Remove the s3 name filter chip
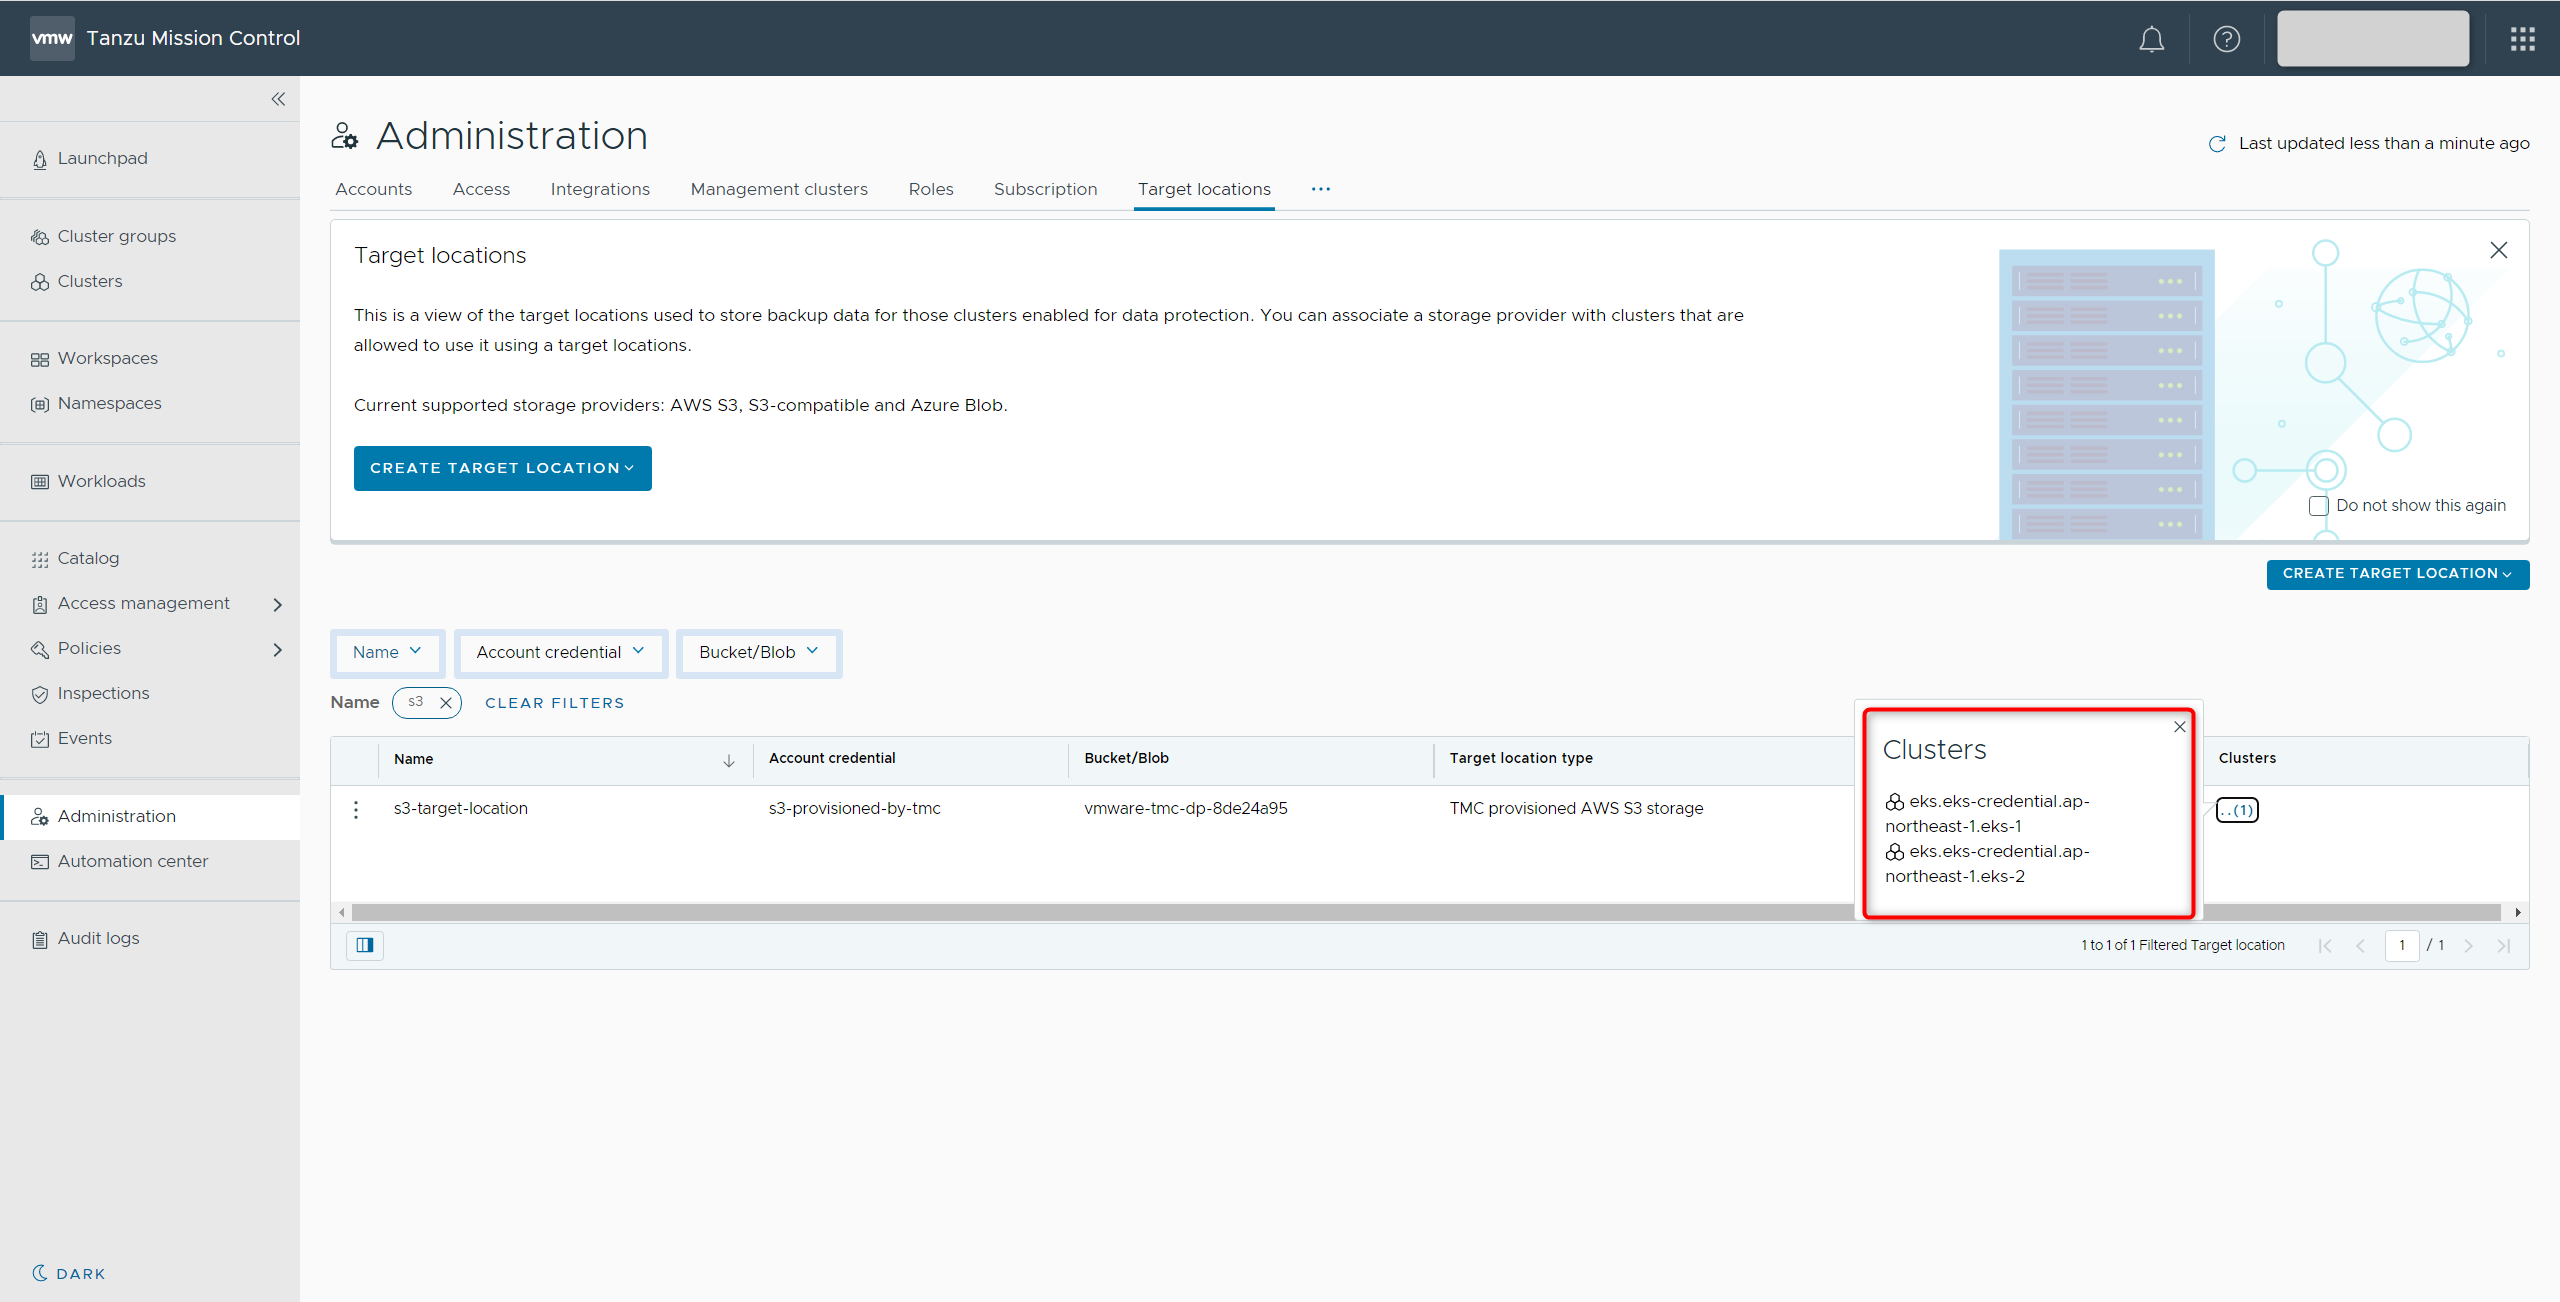The width and height of the screenshot is (2560, 1302). (446, 703)
